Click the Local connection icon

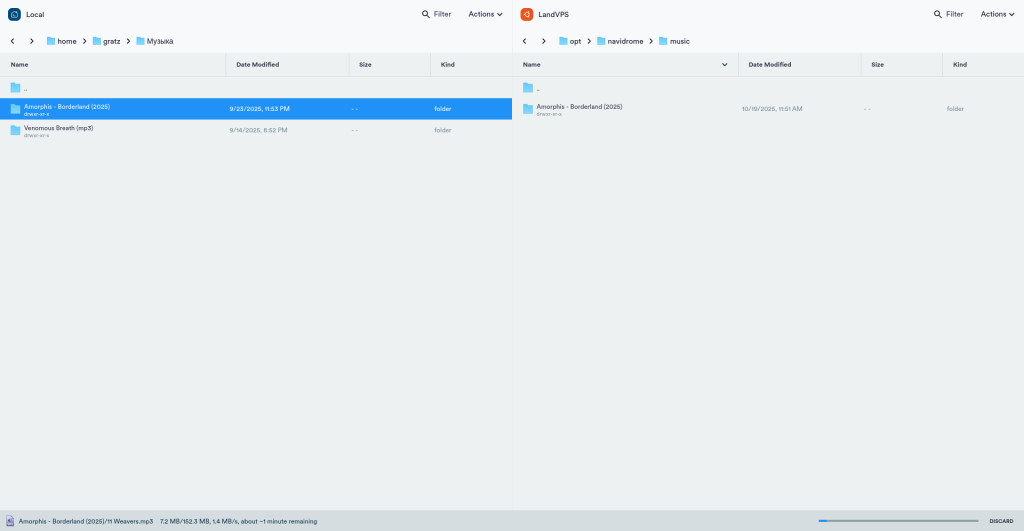coord(15,14)
